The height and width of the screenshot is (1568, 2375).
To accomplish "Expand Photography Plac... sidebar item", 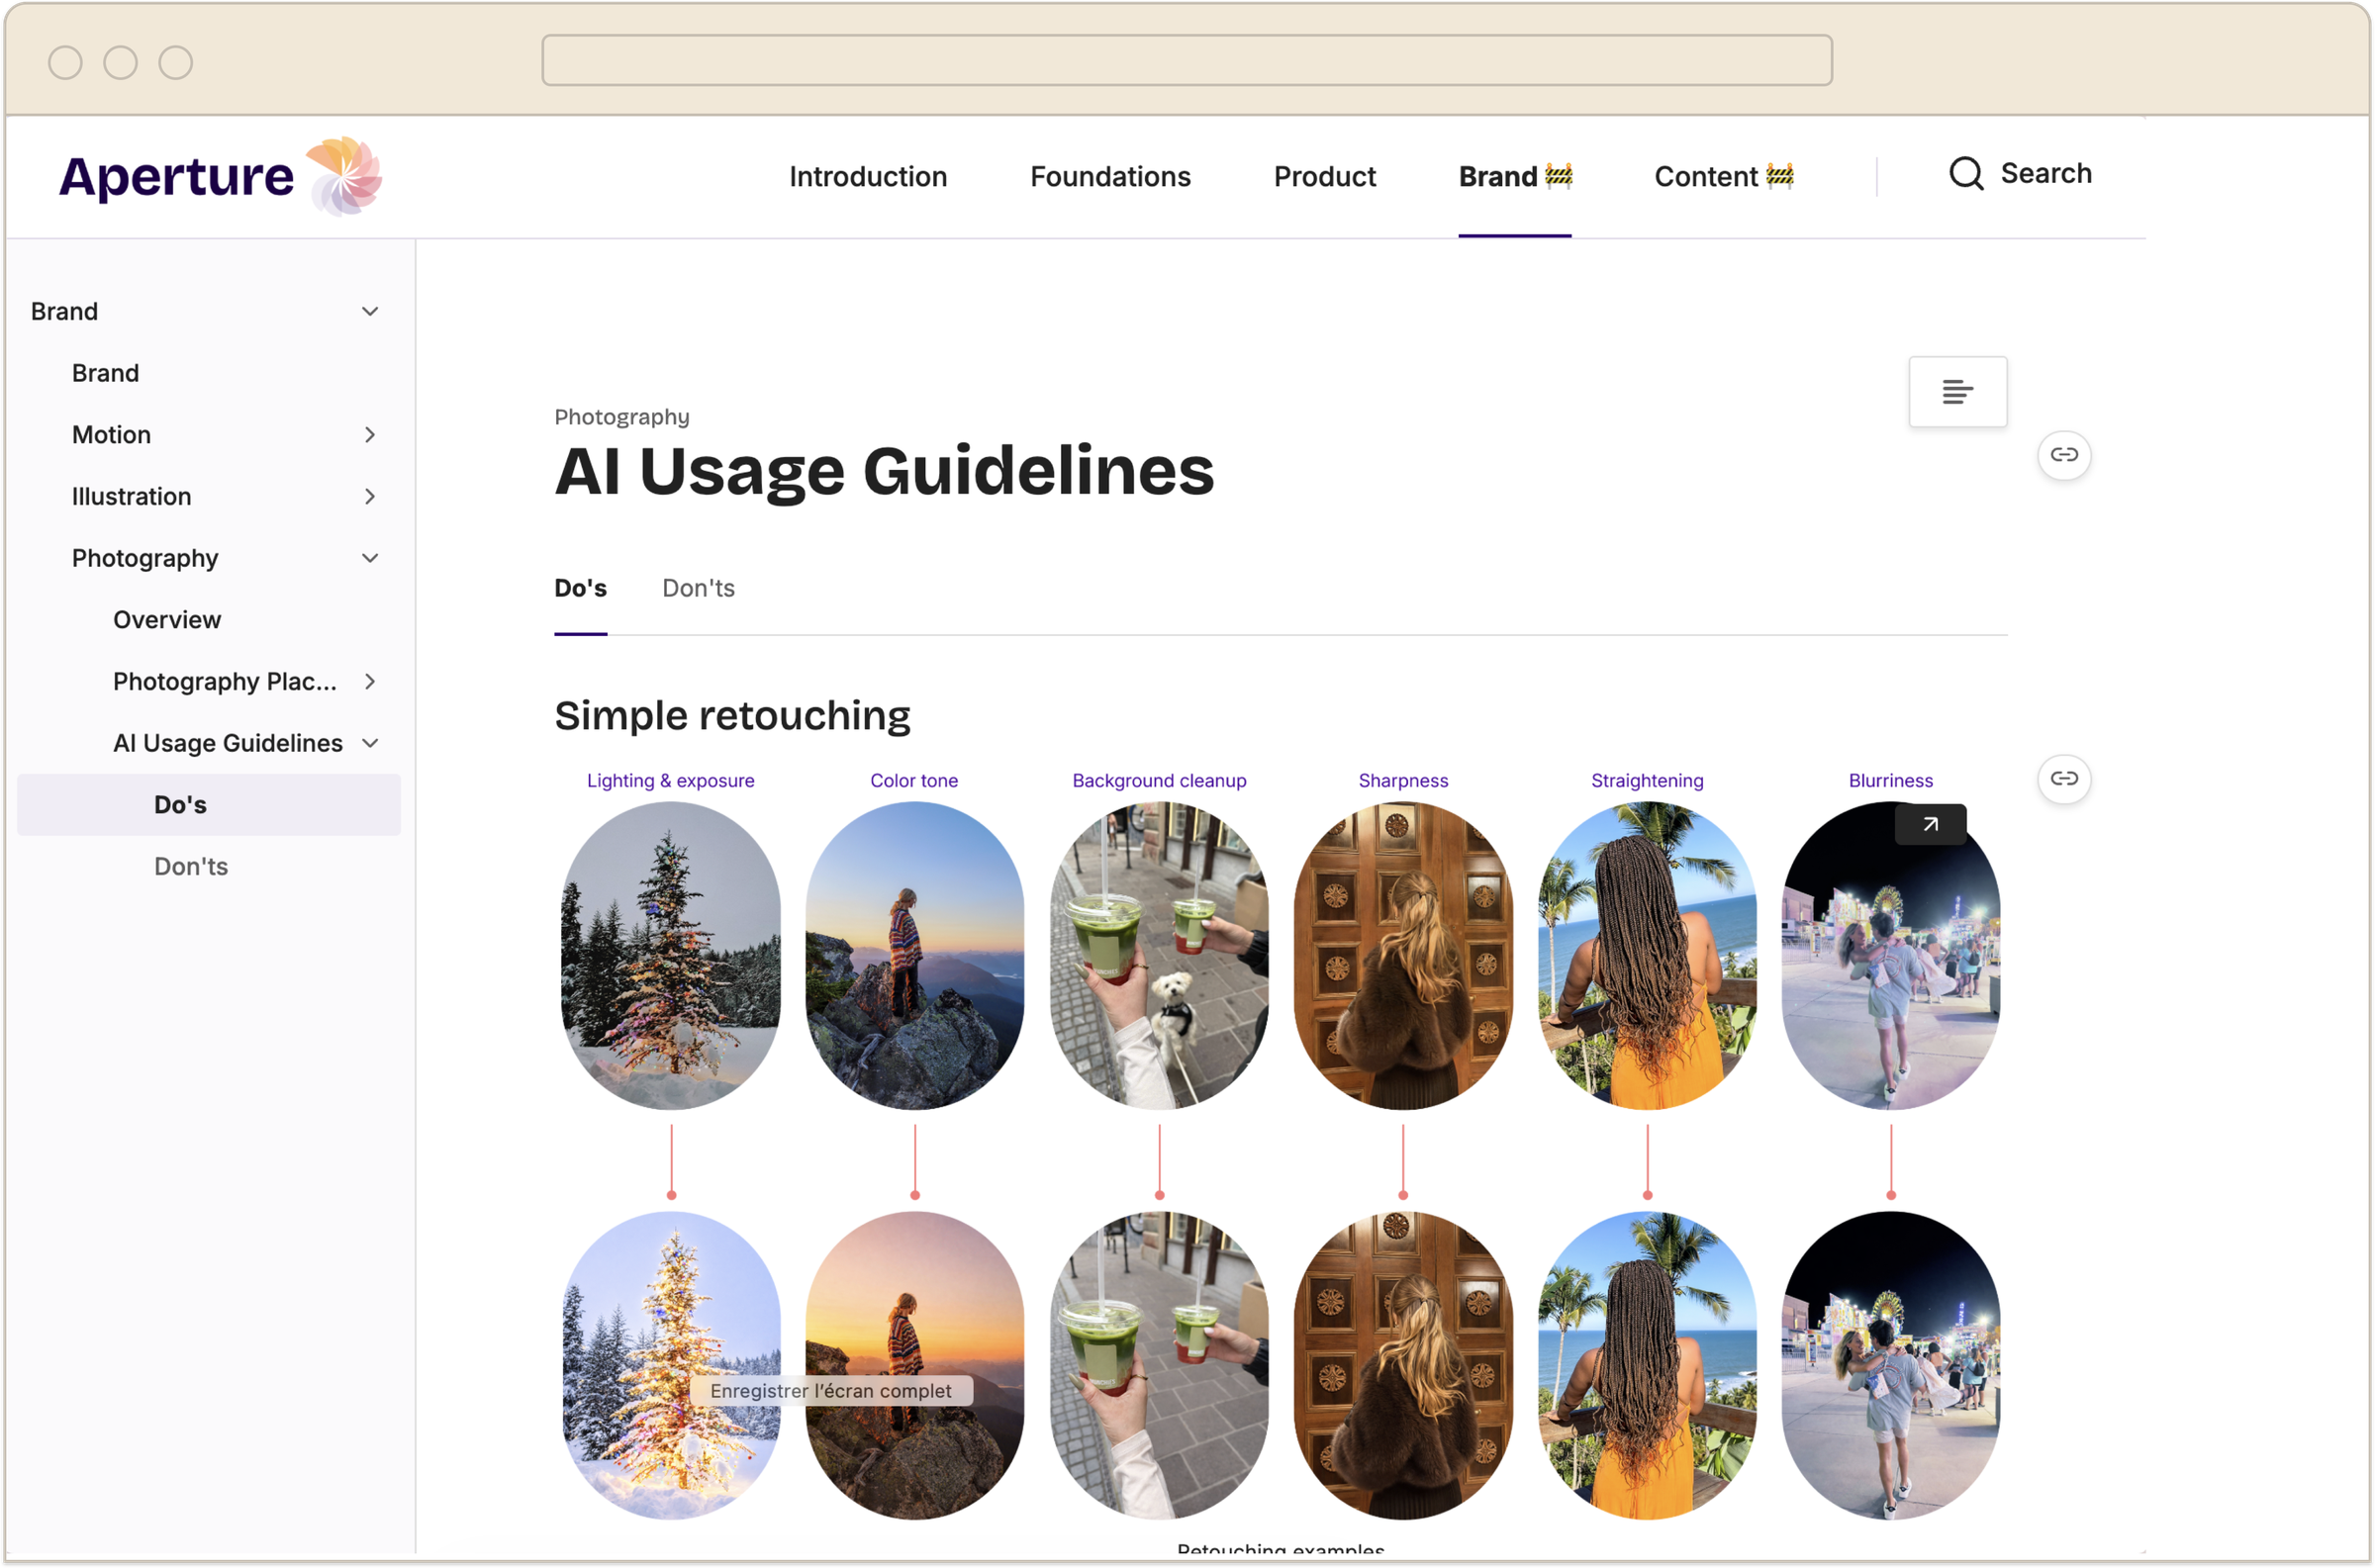I will pyautogui.click(x=370, y=681).
